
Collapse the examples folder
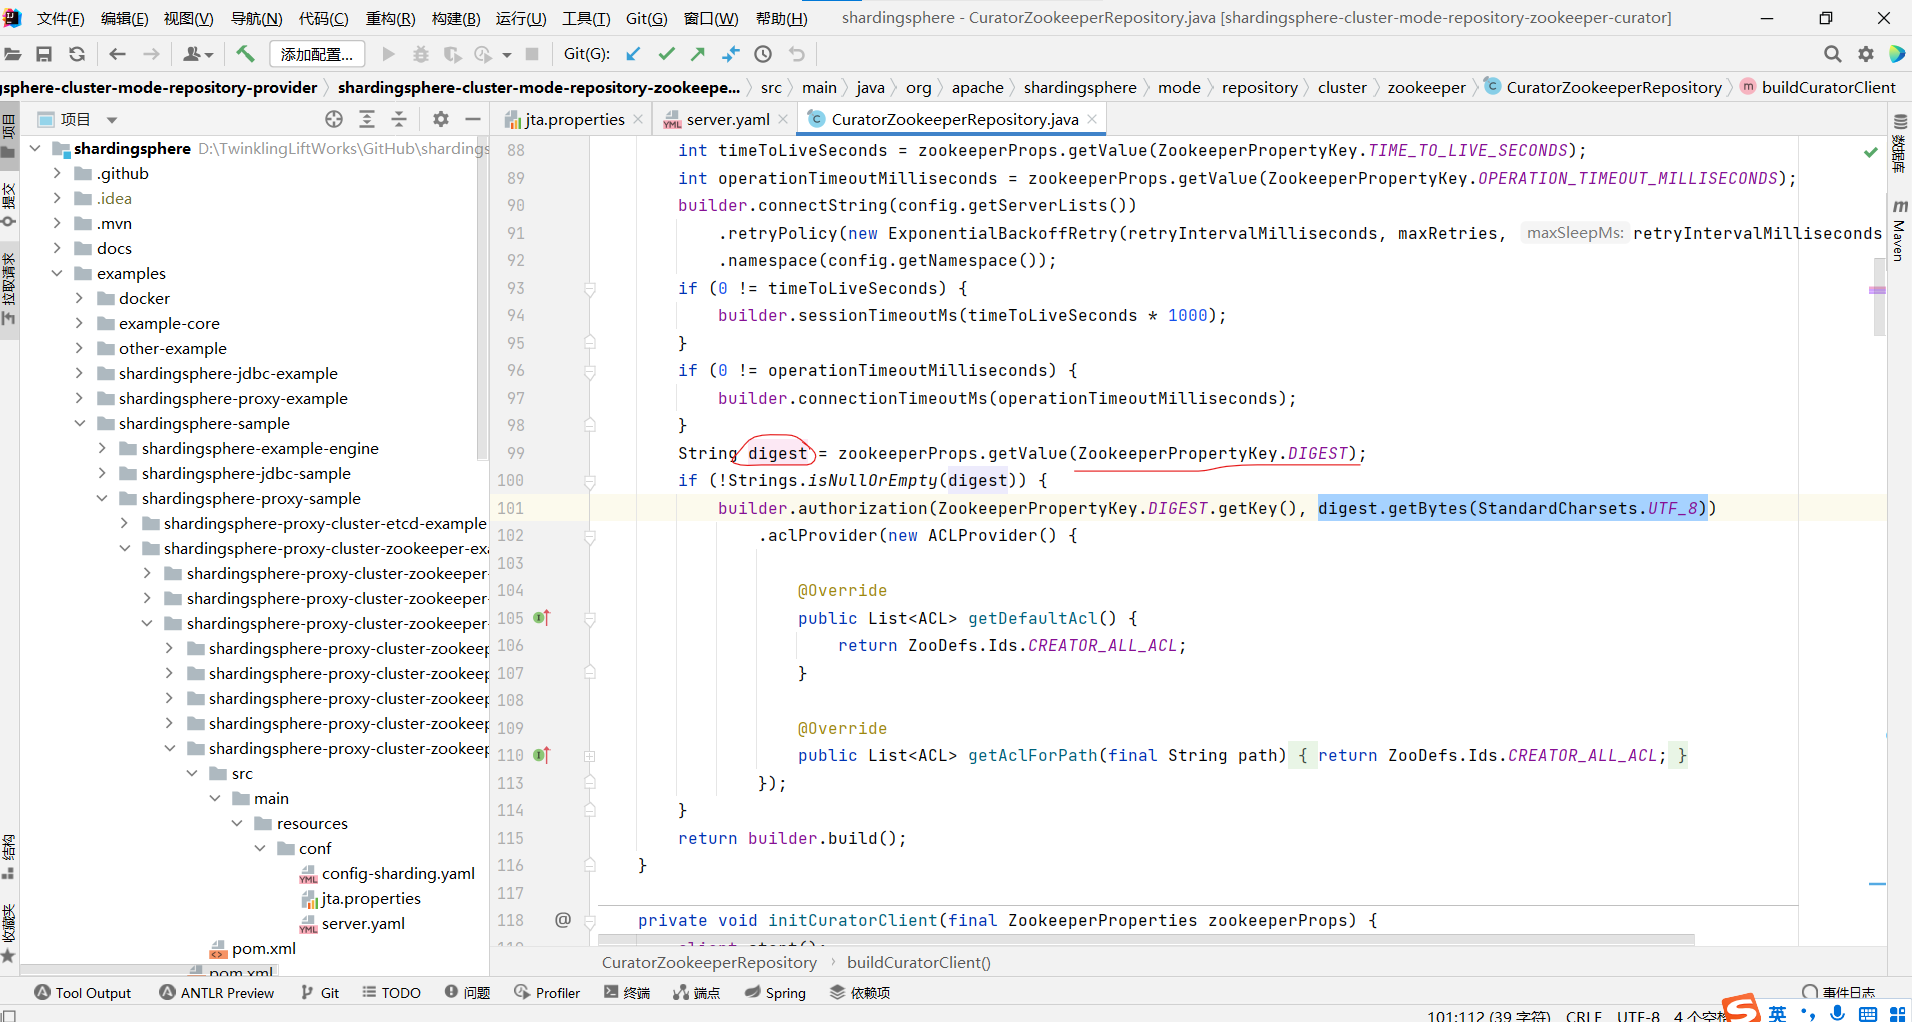tap(57, 273)
